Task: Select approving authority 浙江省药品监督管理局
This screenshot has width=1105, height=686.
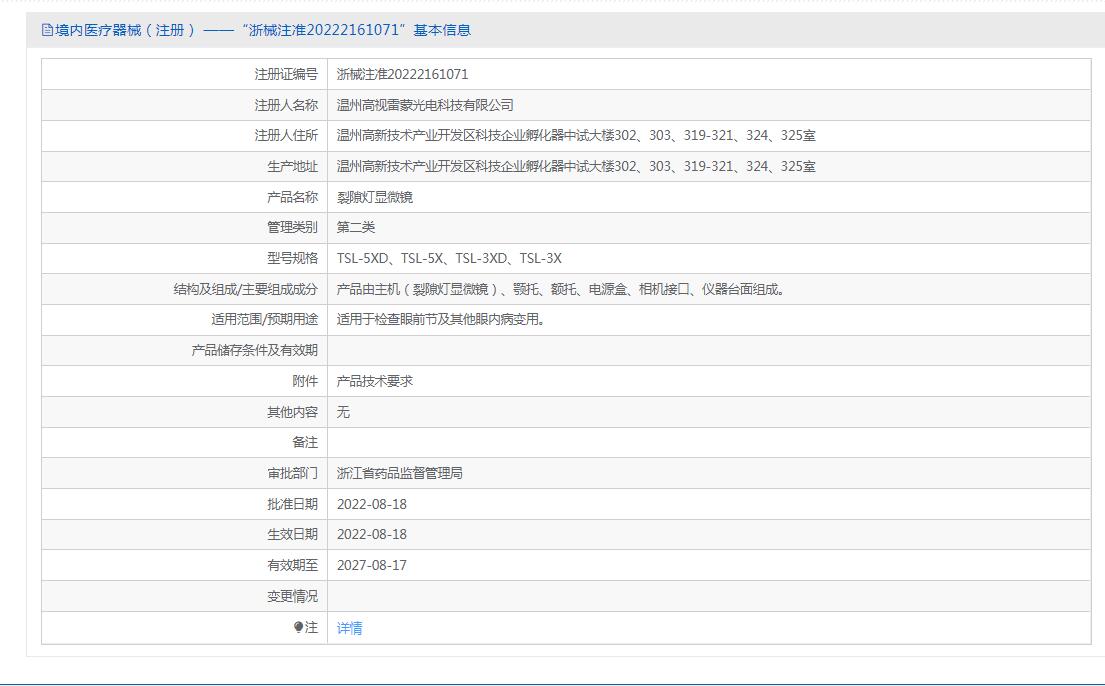Action: coord(400,473)
